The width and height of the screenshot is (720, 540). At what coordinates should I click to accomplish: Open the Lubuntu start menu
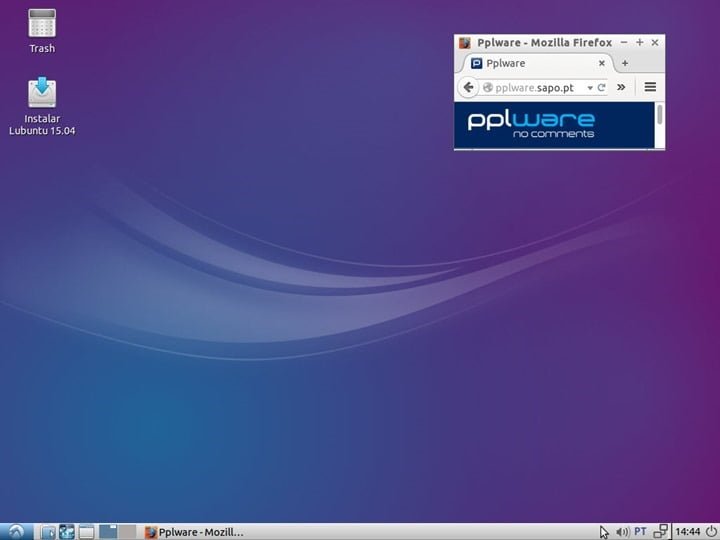tap(15, 531)
